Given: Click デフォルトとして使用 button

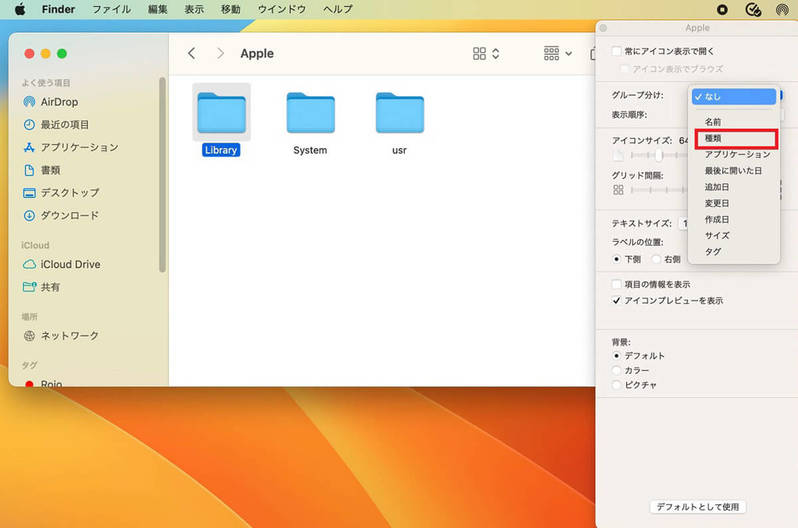Looking at the screenshot, I should 697,507.
